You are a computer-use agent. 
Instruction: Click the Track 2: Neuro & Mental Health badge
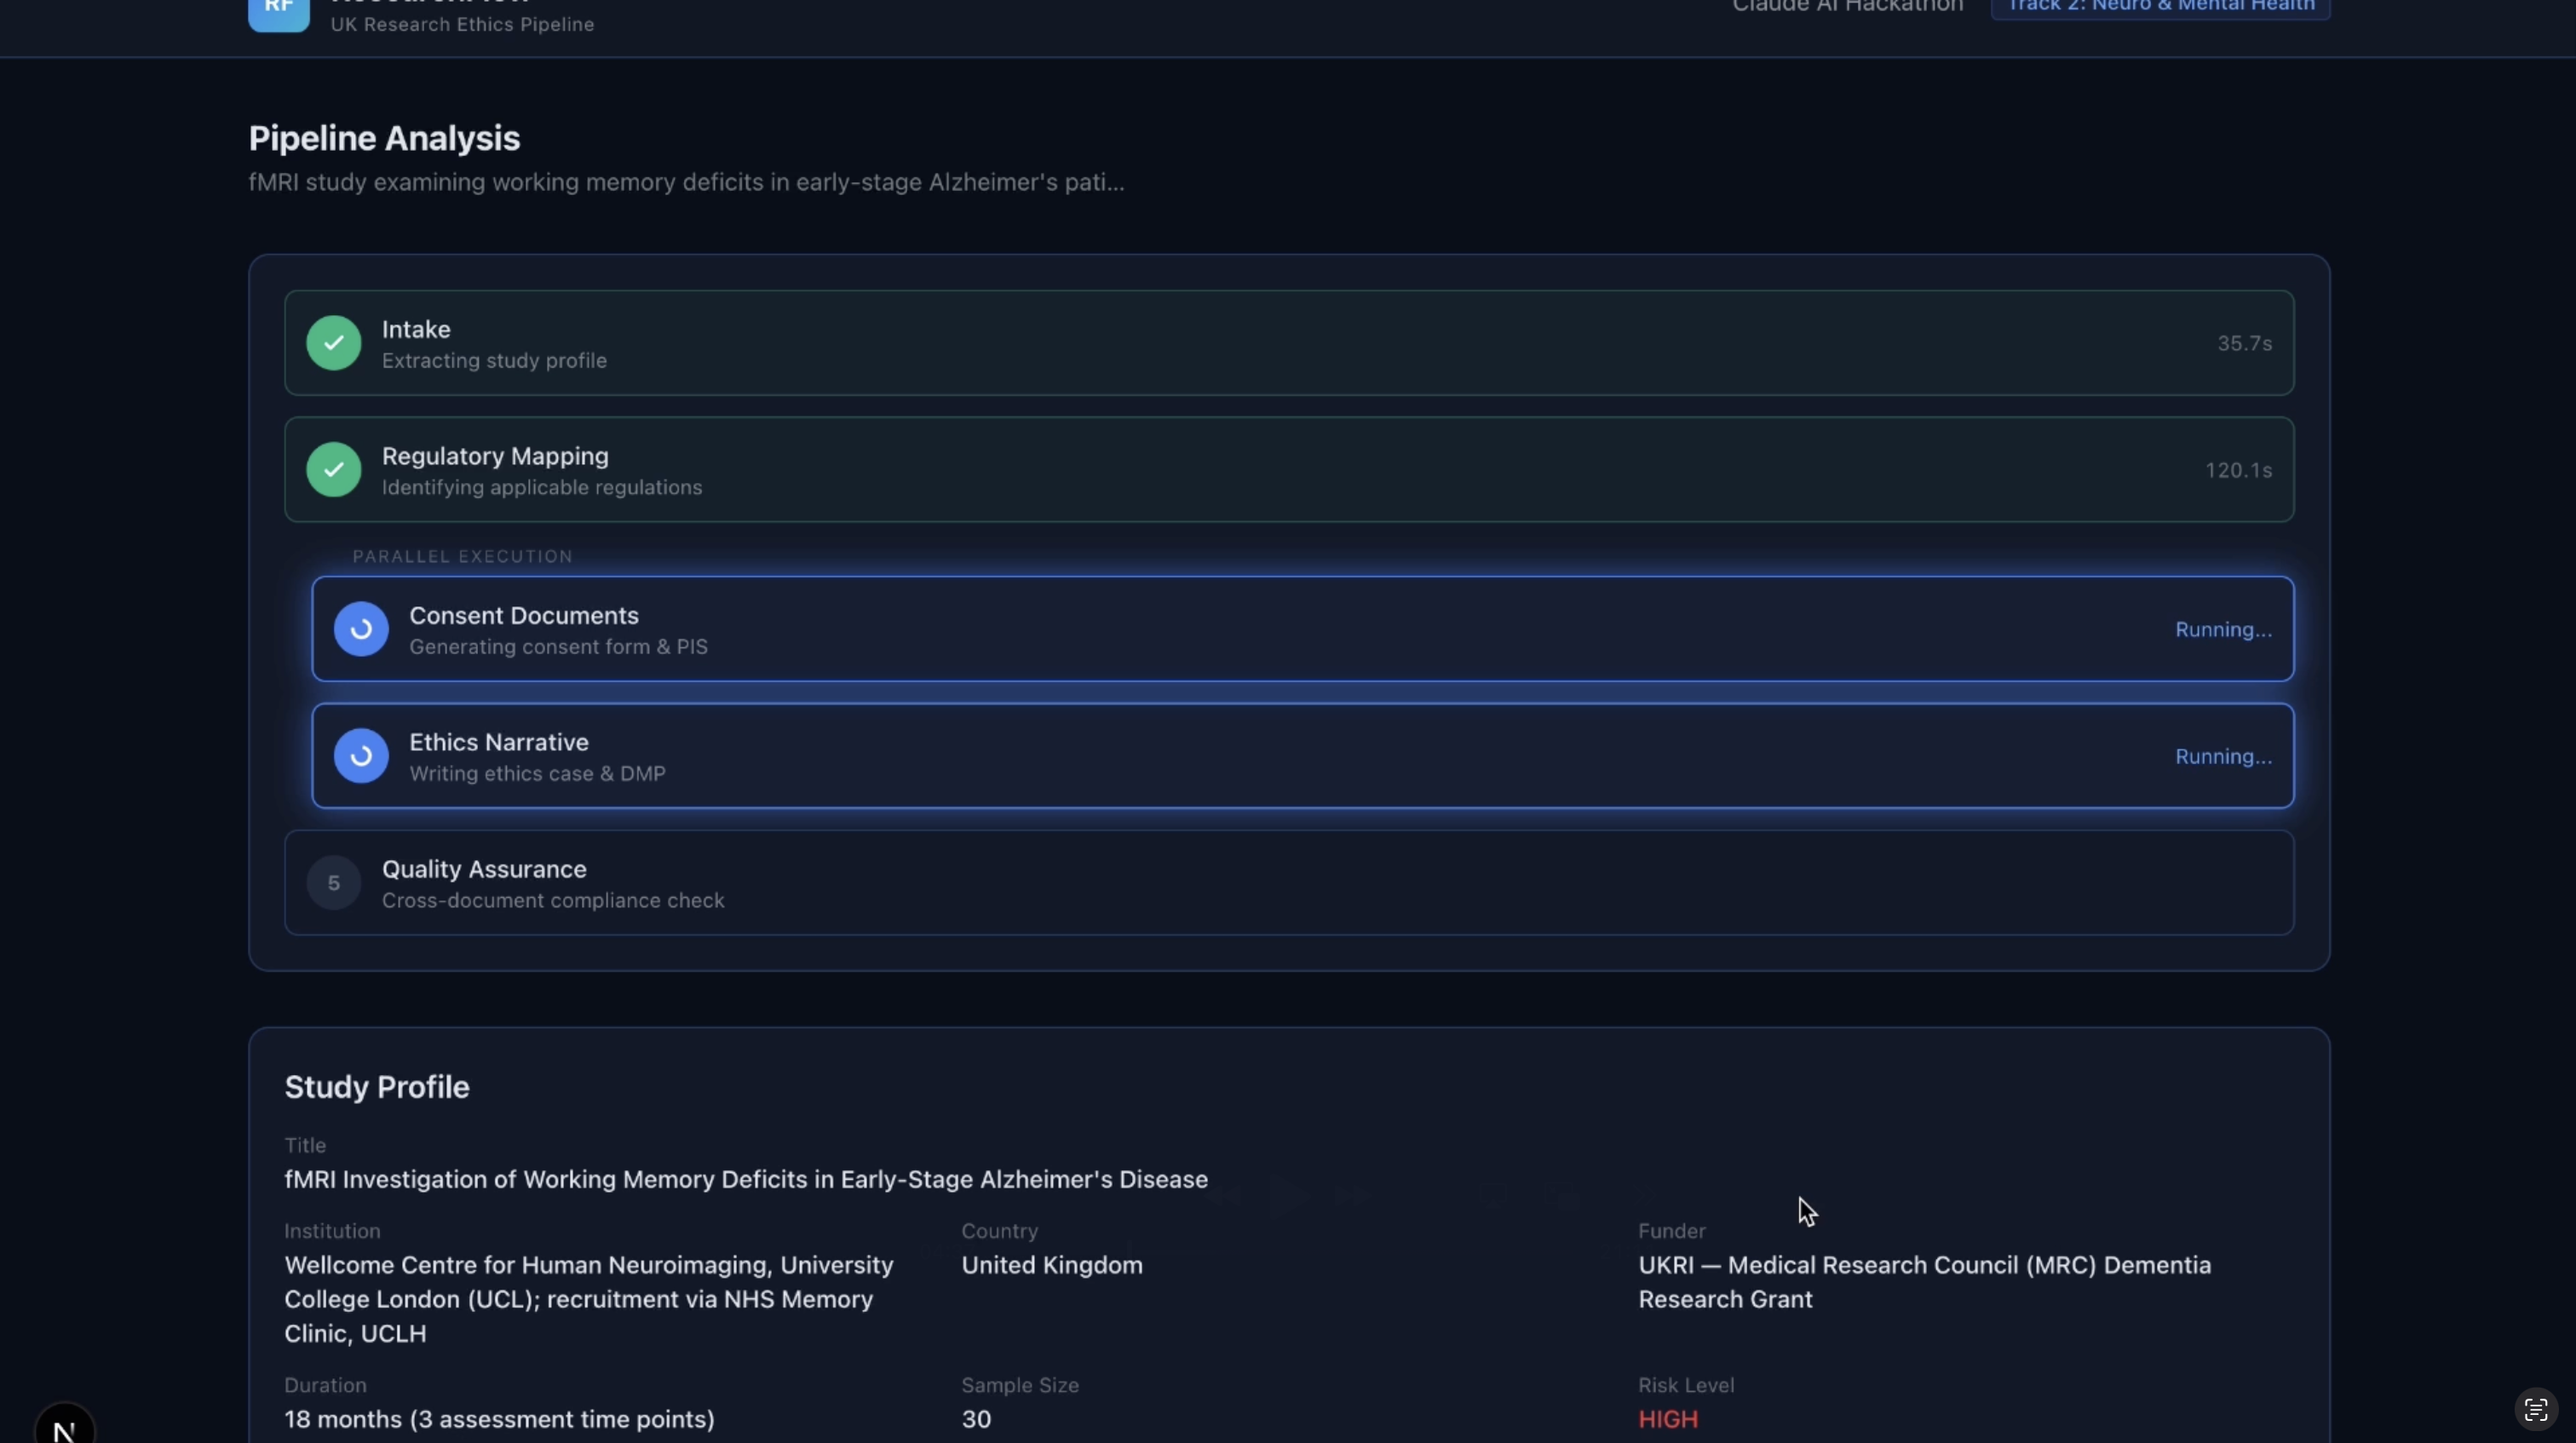pyautogui.click(x=2160, y=8)
